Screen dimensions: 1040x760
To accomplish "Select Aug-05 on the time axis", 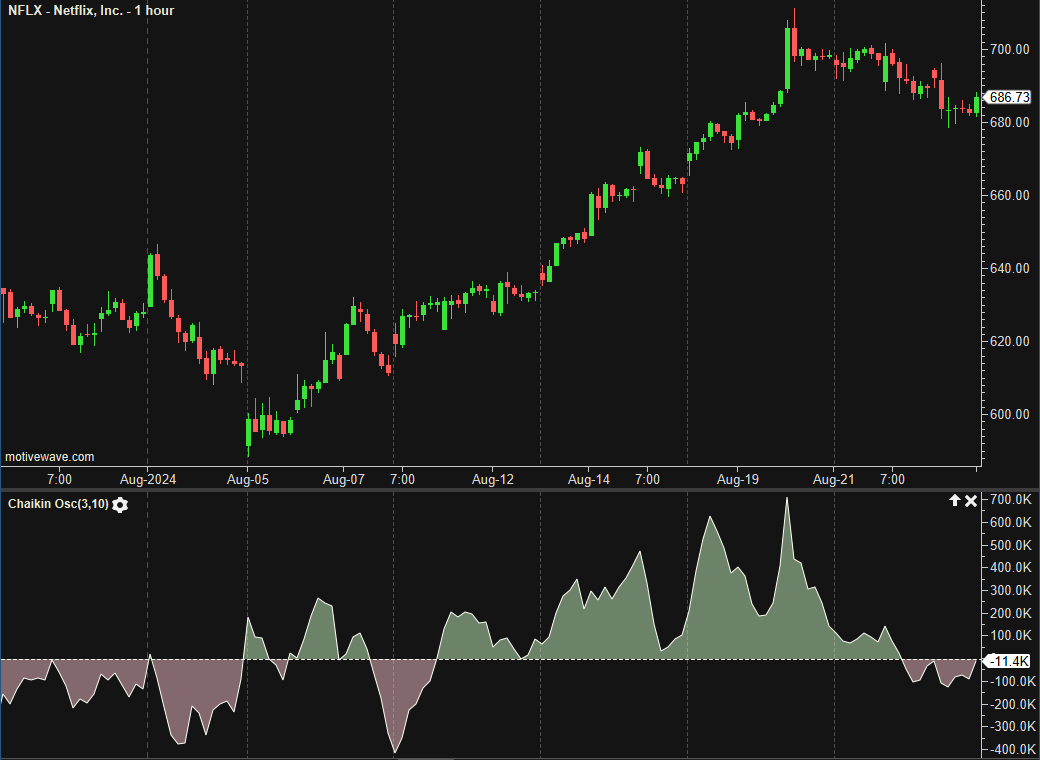I will point(248,480).
